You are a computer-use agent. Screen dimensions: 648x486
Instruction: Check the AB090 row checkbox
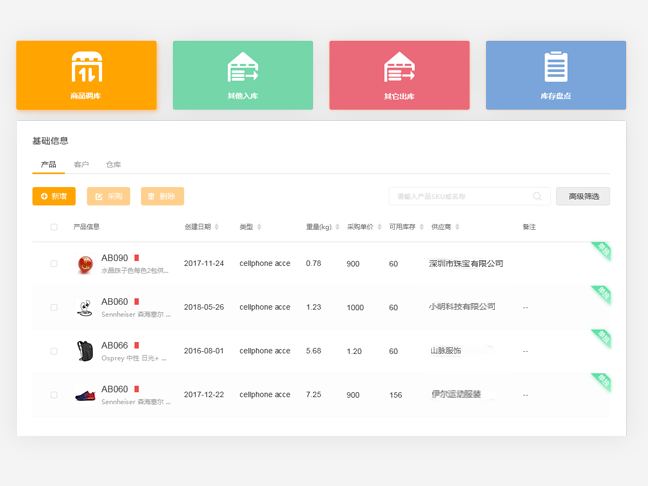54,264
